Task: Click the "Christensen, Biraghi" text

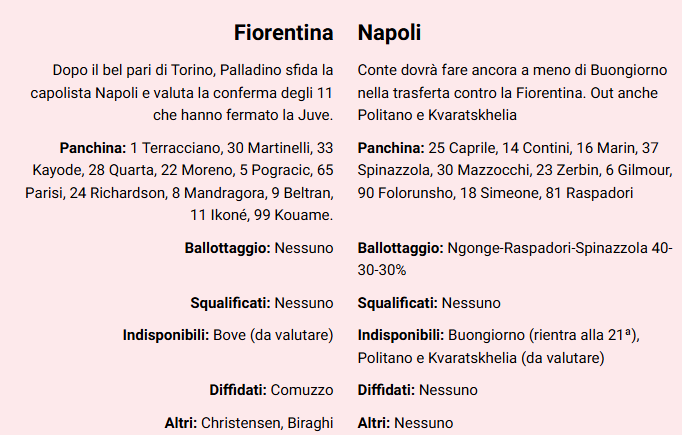Action: pyautogui.click(x=267, y=423)
